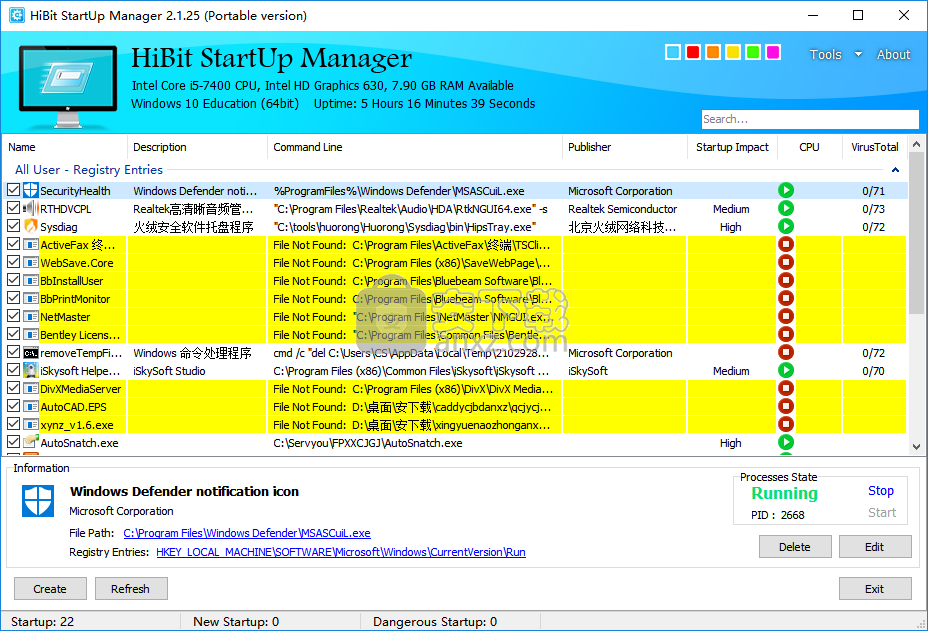Click the list scroll up arrow

point(916,144)
